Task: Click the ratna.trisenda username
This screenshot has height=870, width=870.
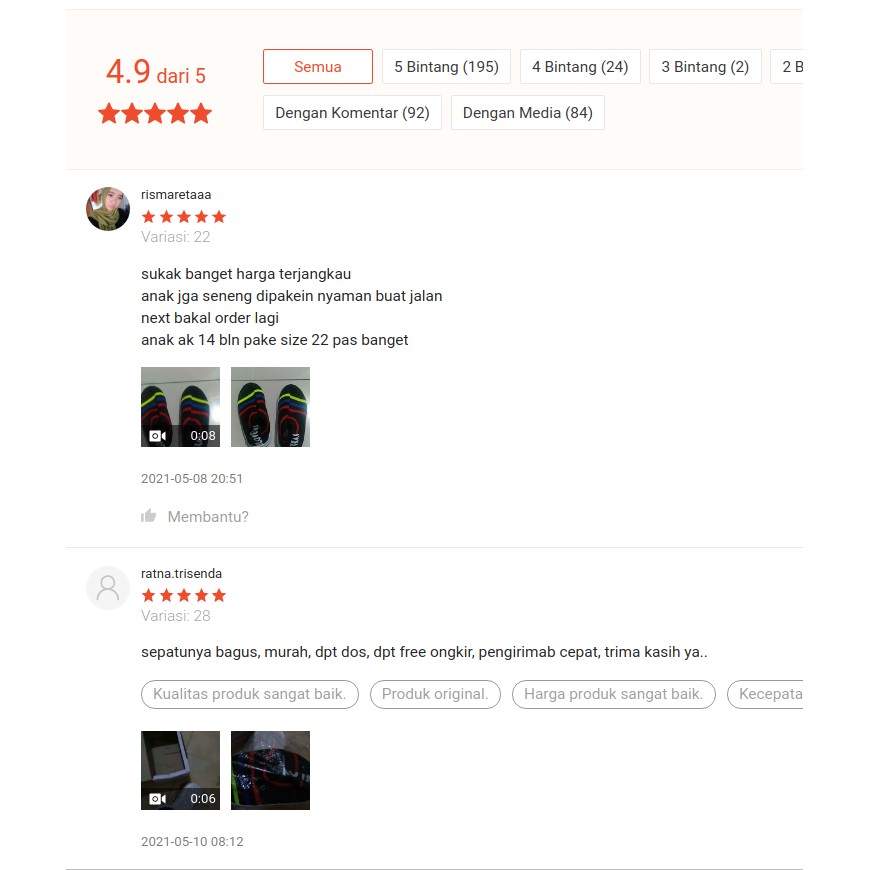Action: [x=181, y=574]
